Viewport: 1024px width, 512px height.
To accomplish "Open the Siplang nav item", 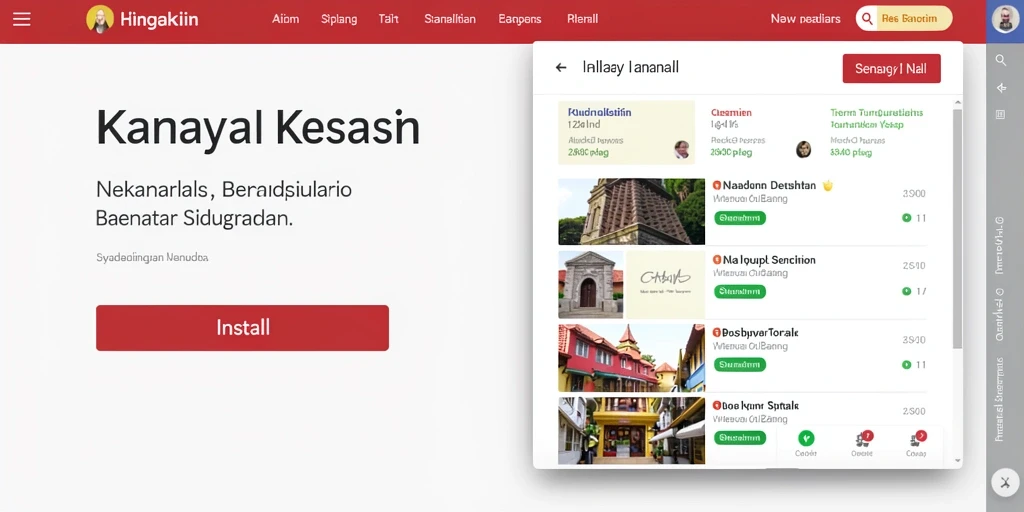I will point(339,19).
